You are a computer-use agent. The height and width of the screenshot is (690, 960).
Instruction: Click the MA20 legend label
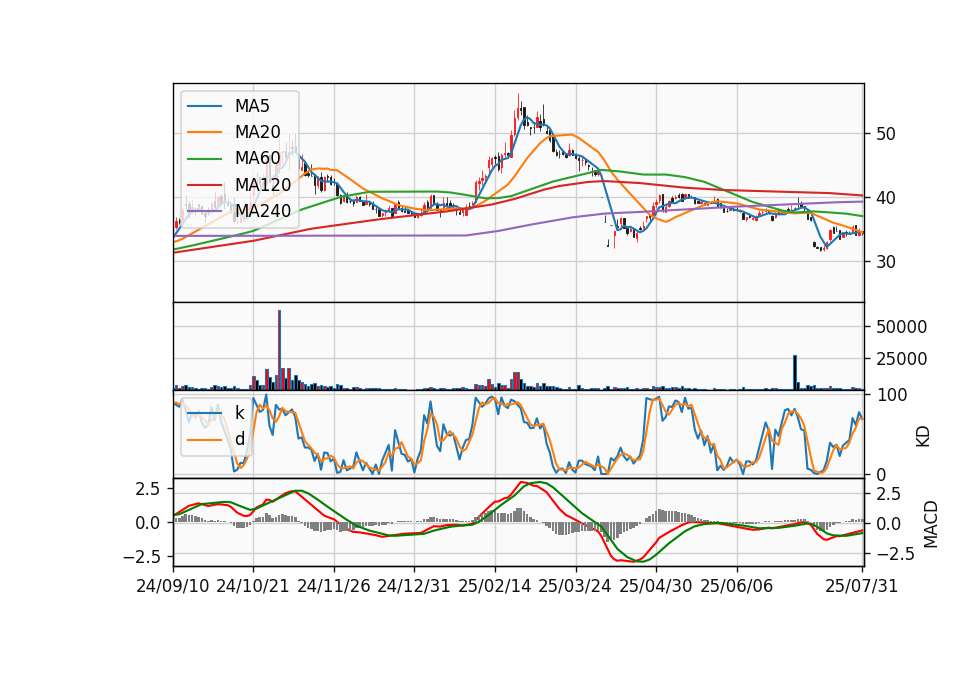tap(257, 132)
